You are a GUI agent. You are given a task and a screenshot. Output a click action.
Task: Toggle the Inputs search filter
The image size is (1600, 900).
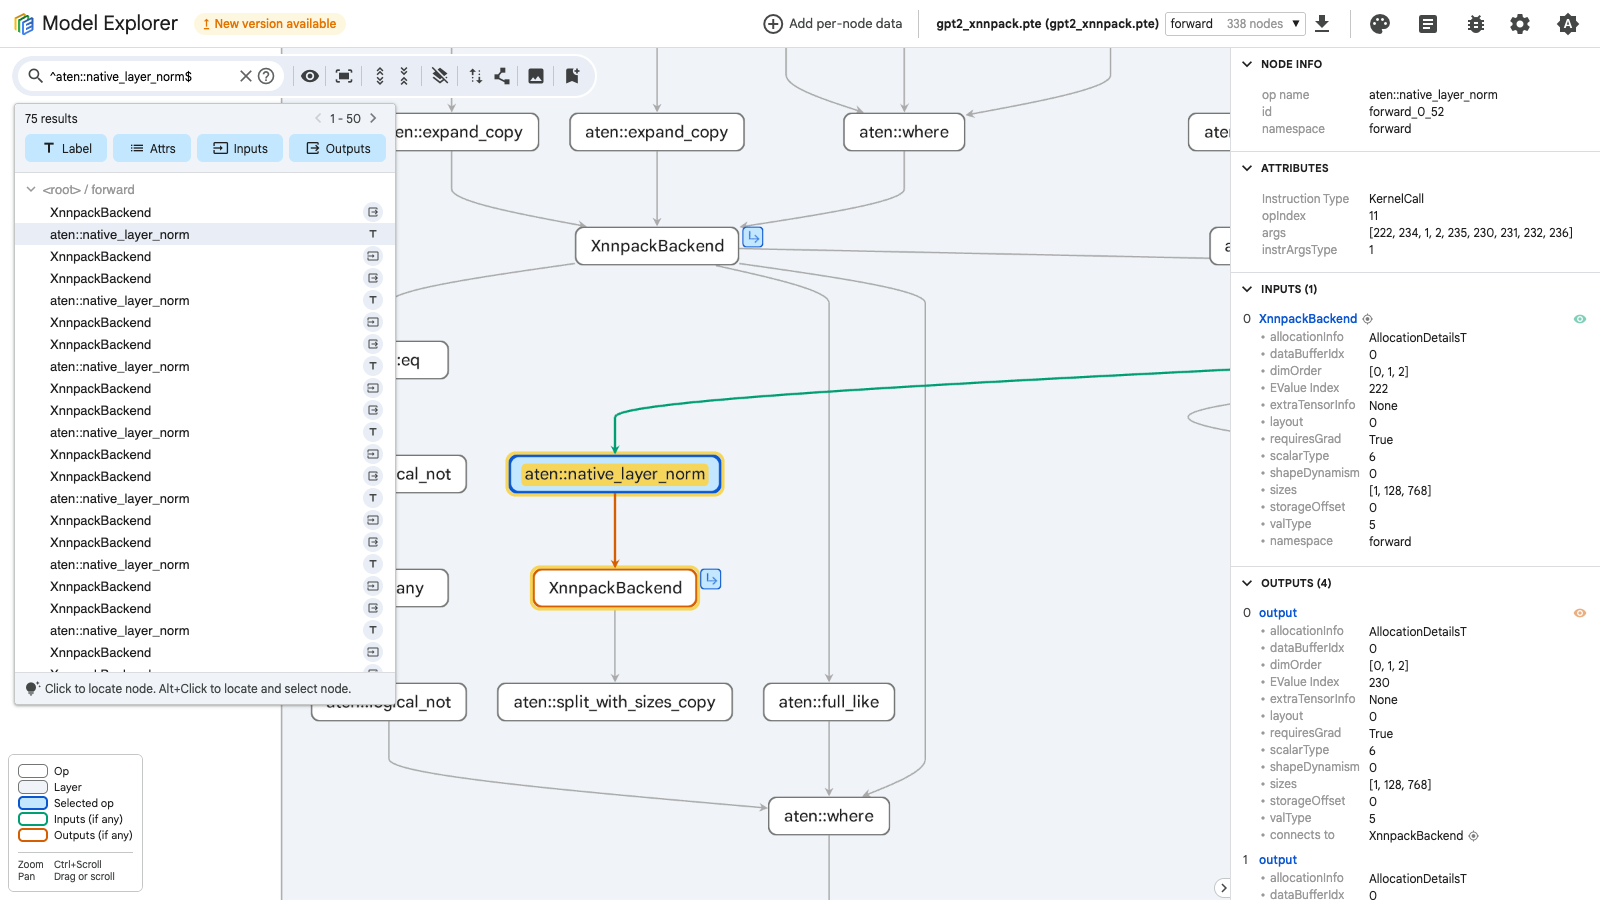(240, 148)
